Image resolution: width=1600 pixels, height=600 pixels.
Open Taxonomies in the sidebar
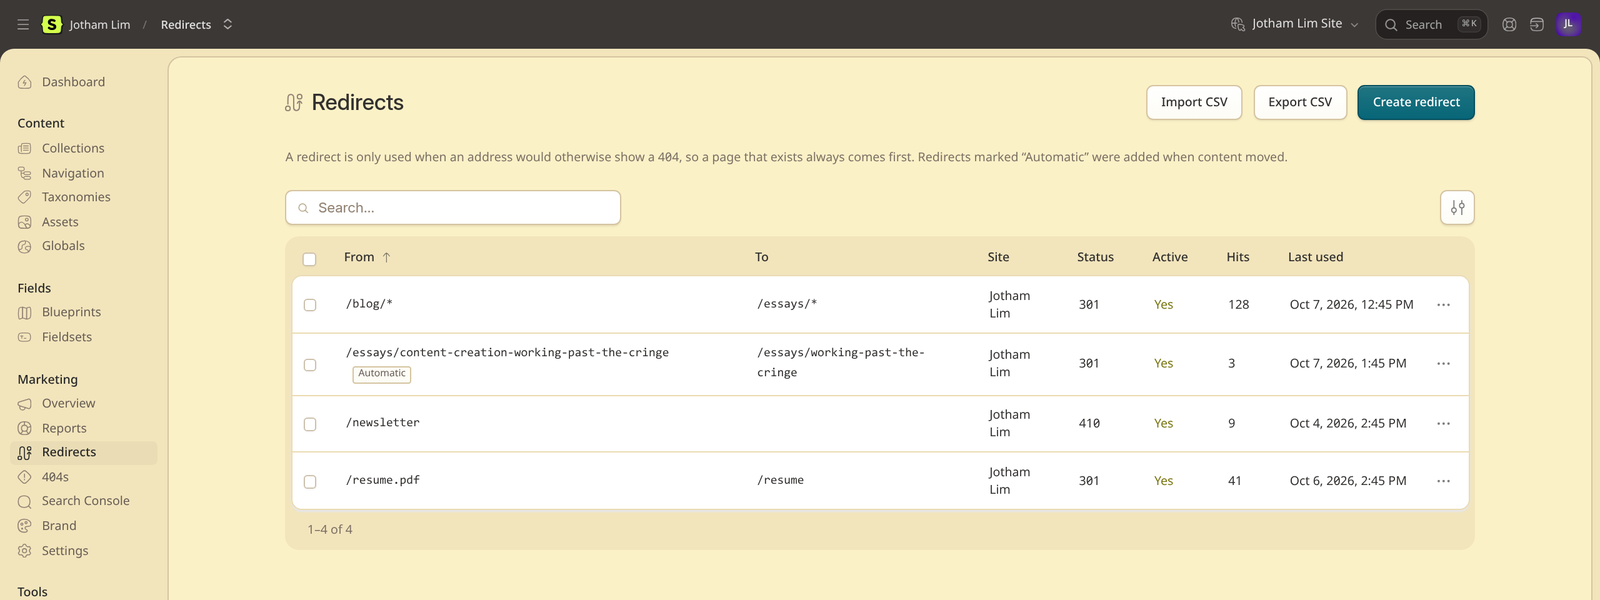76,197
